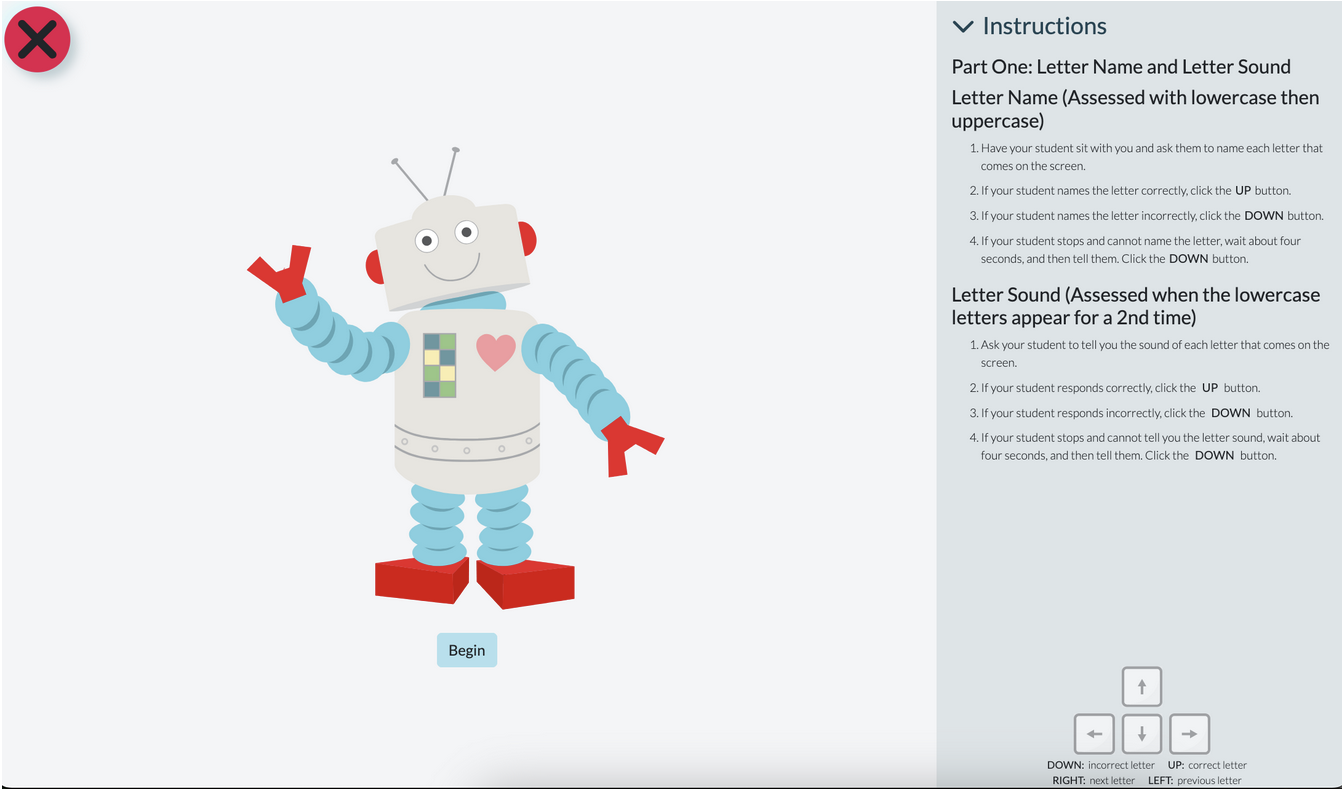The image size is (1342, 790).
Task: Click the robot's checkered chest panel
Action: (x=440, y=365)
